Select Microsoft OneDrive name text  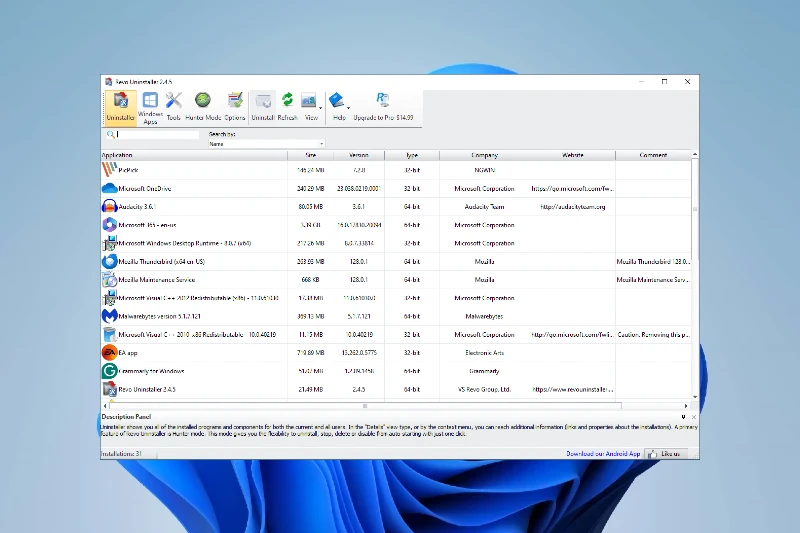(x=145, y=188)
